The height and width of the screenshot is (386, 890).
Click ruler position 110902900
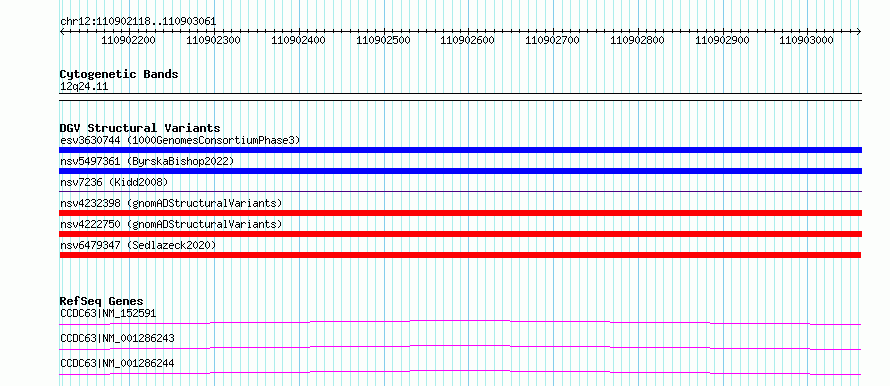click(723, 40)
